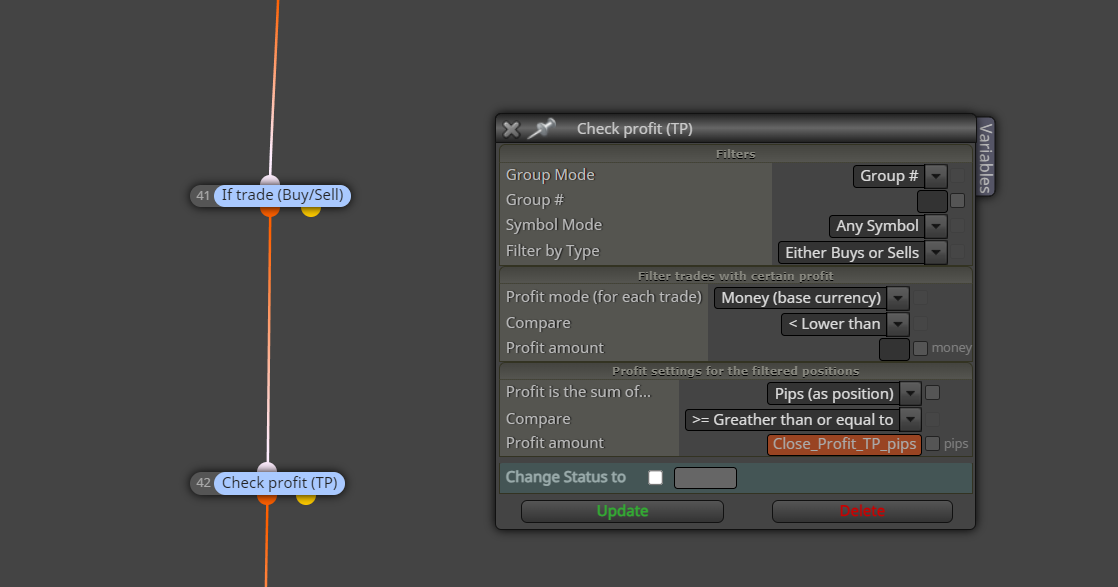Open the Variables side tab
1118x587 pixels.
pyautogui.click(x=985, y=157)
